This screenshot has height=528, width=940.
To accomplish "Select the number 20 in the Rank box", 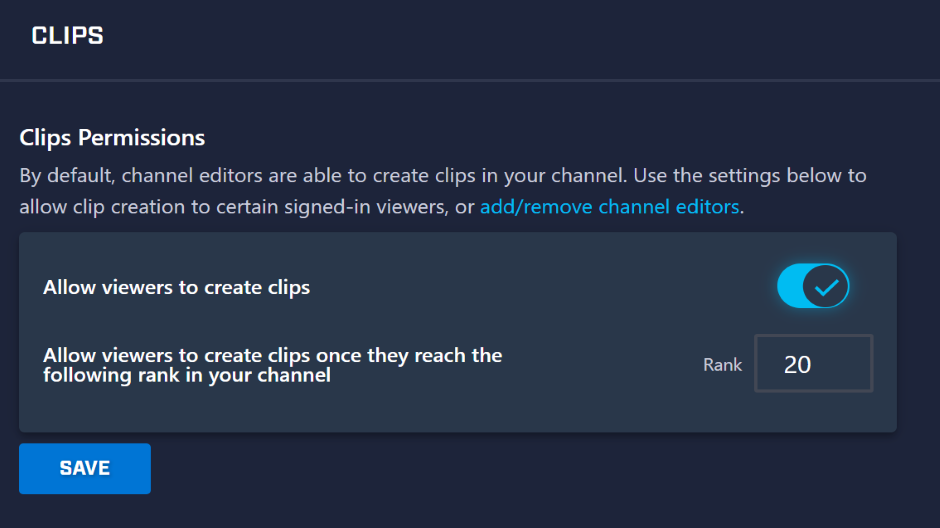I will [x=797, y=364].
